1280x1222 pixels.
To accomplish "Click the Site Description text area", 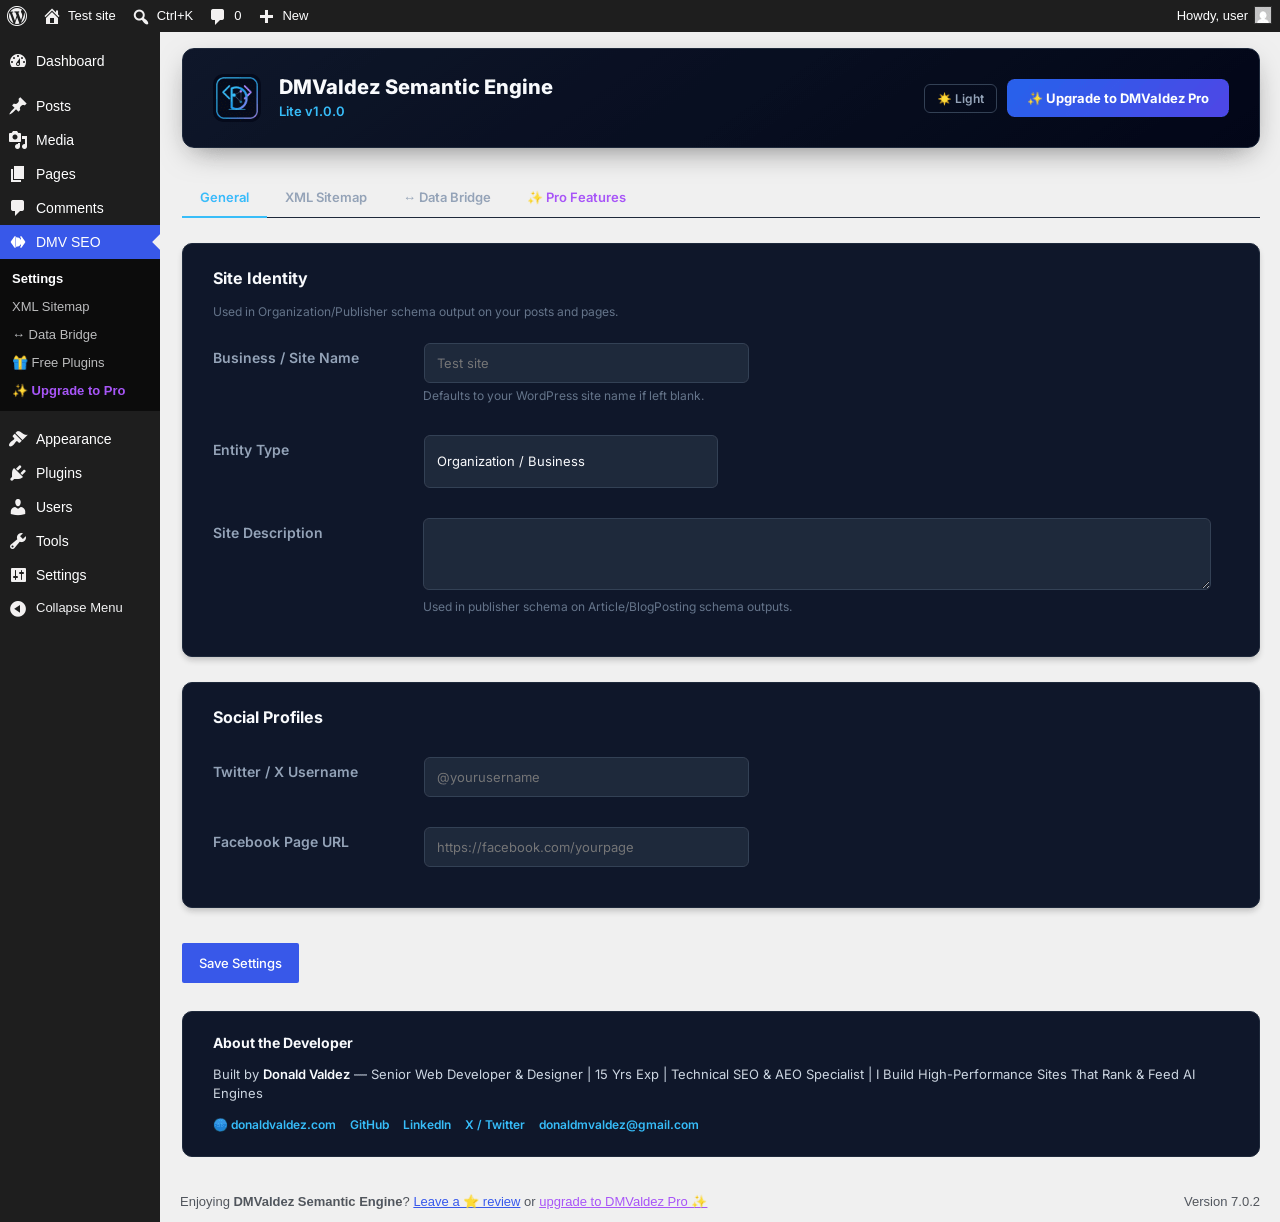I will [817, 554].
